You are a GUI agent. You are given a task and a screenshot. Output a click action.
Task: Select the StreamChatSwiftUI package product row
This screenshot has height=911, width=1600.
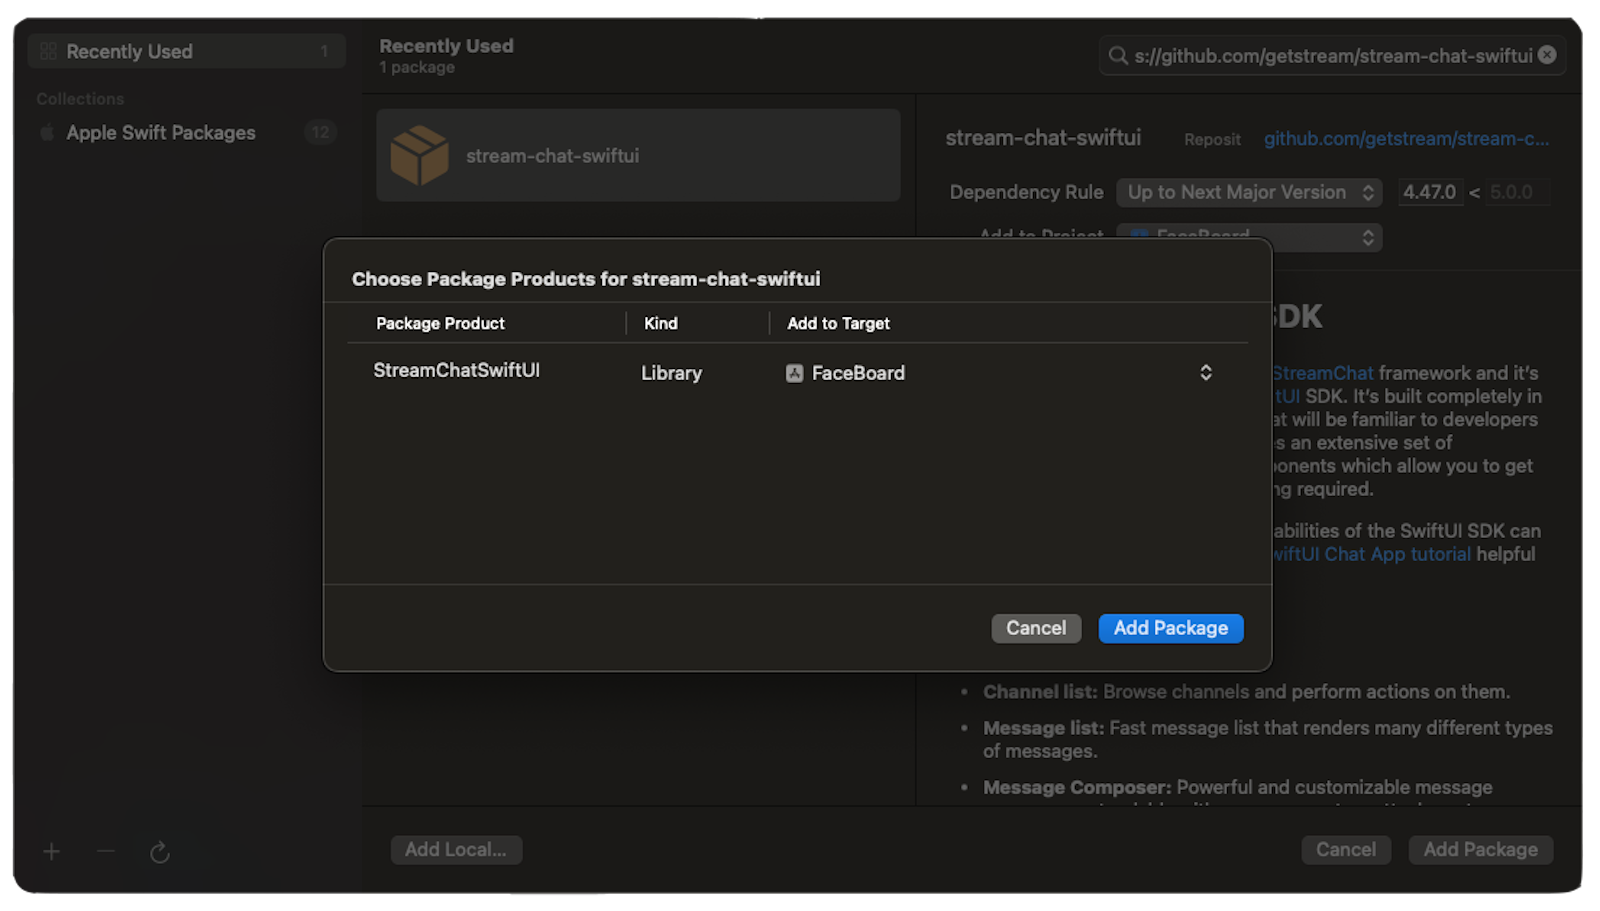pos(457,371)
